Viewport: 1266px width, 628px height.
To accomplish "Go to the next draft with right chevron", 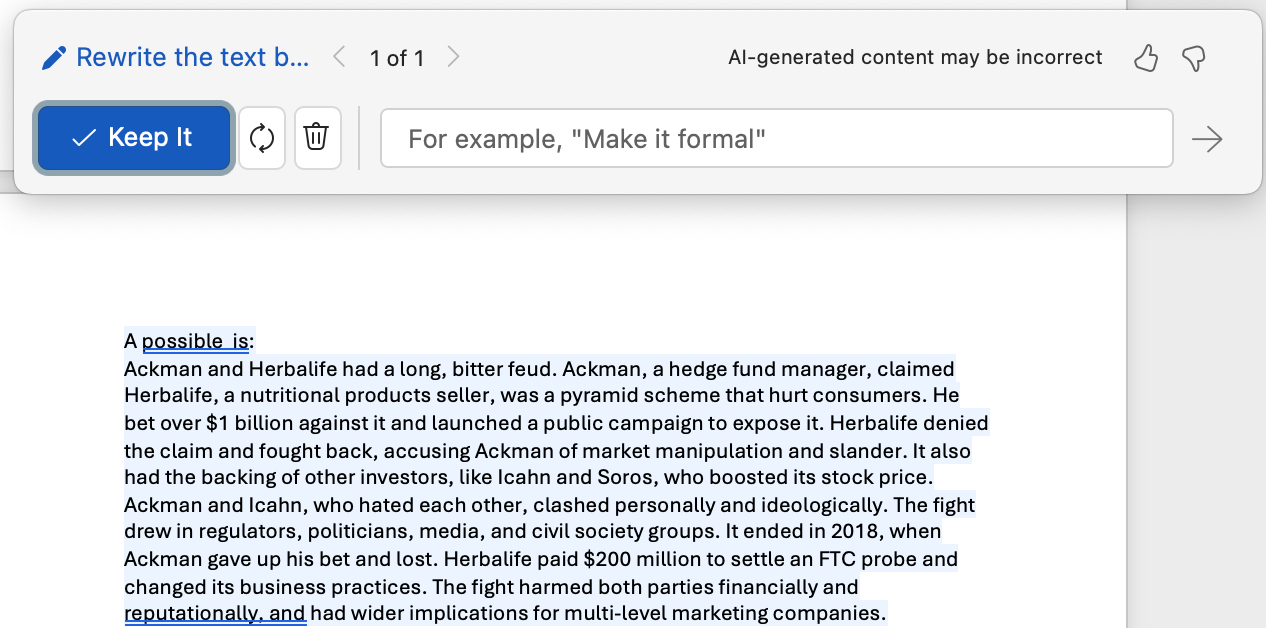I will point(453,57).
